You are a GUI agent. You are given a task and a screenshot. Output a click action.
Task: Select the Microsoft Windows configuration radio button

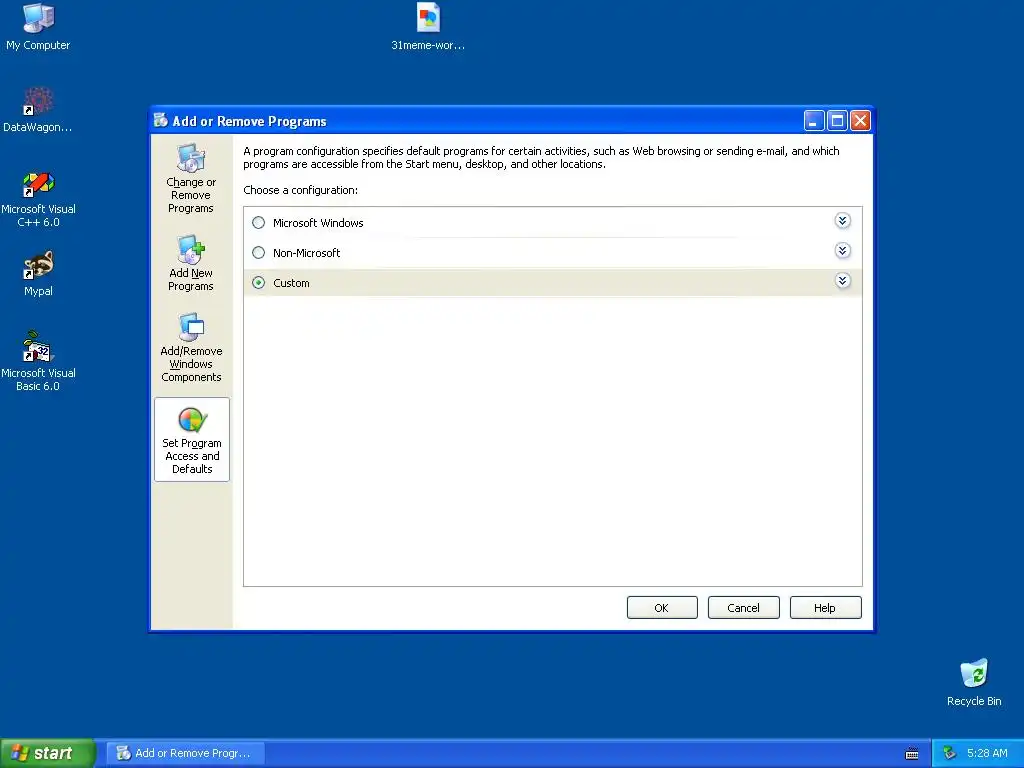coord(259,223)
